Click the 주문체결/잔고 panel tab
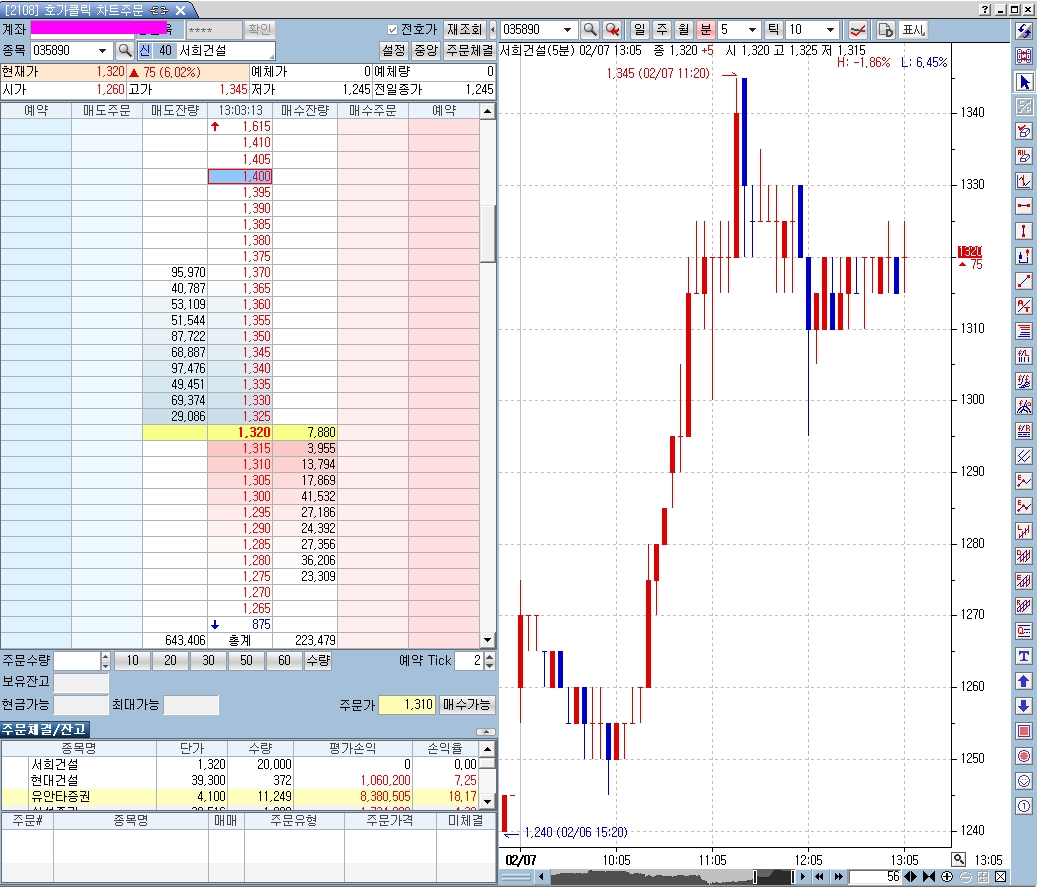The height and width of the screenshot is (887, 1037). tap(45, 729)
